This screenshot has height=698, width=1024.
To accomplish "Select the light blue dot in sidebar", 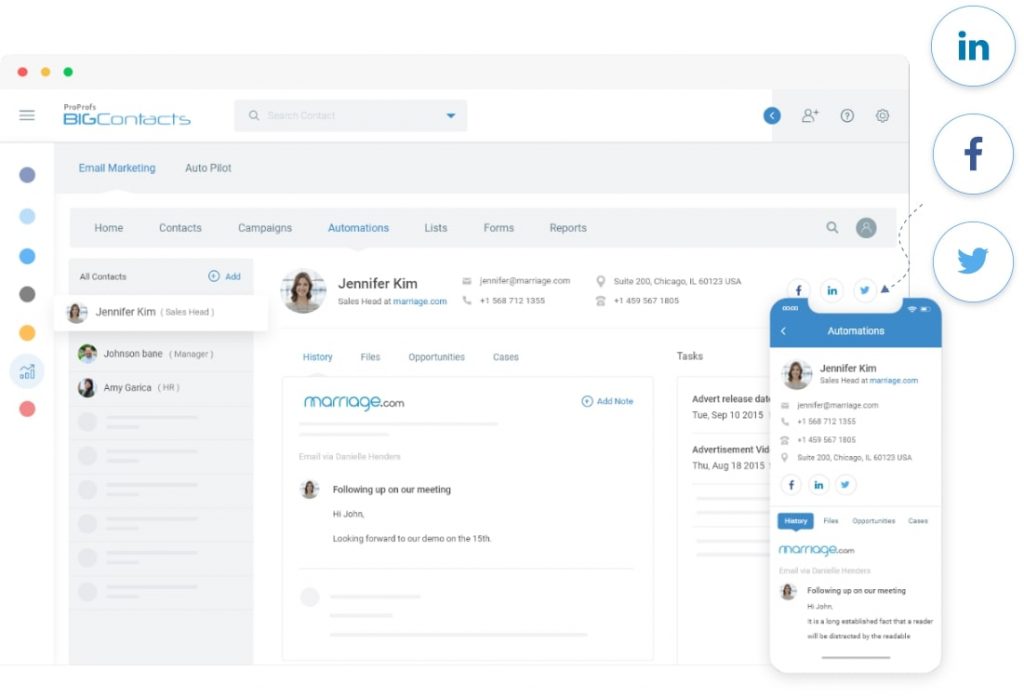I will pyautogui.click(x=27, y=216).
